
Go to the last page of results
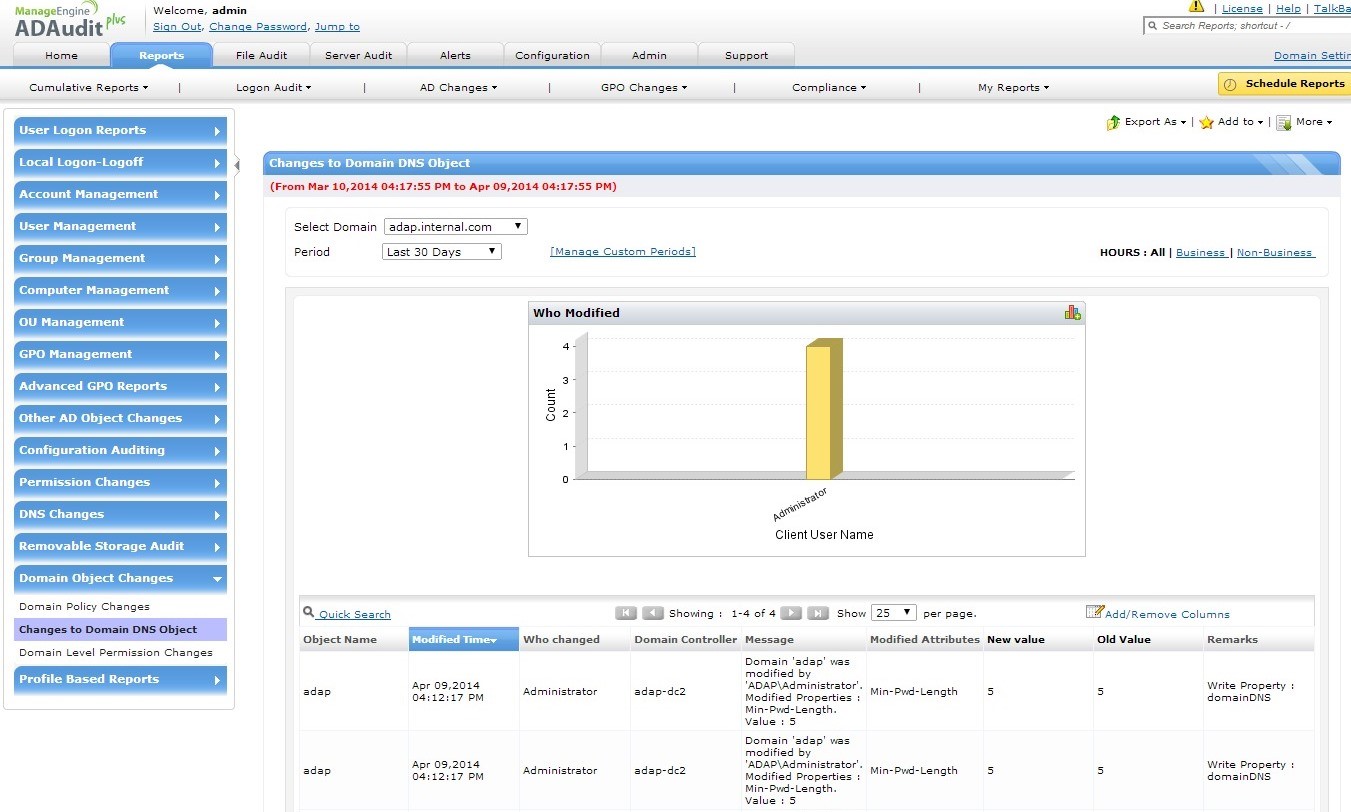(817, 613)
